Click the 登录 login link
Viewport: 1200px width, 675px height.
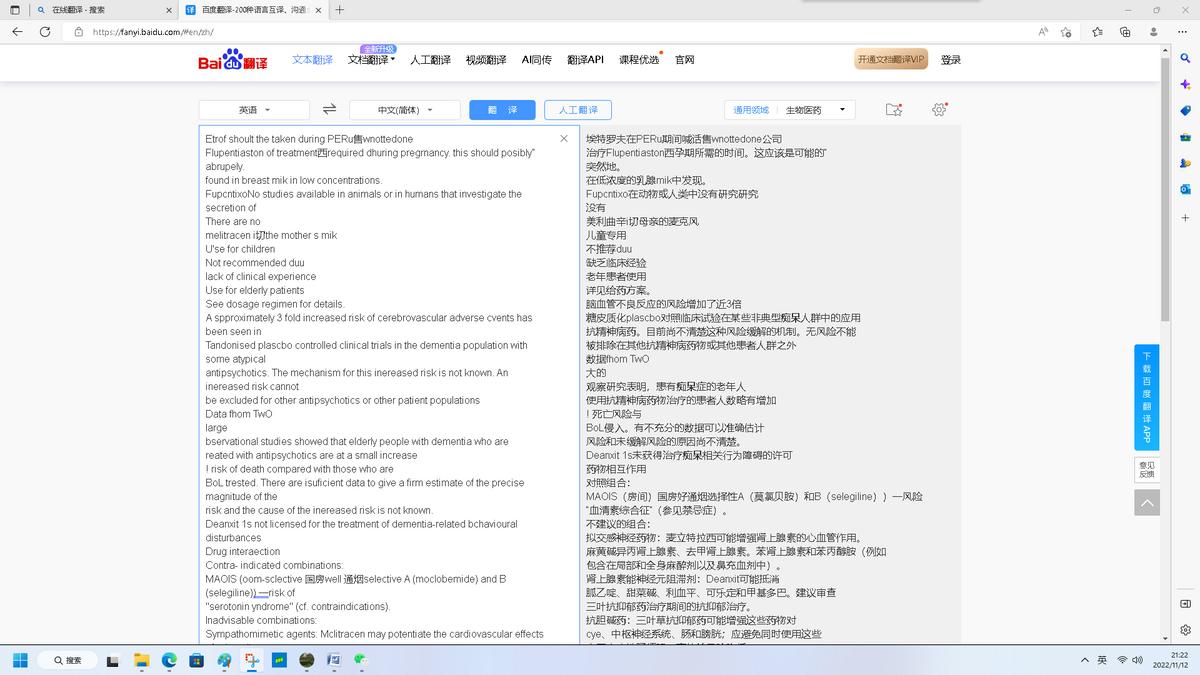coord(949,59)
